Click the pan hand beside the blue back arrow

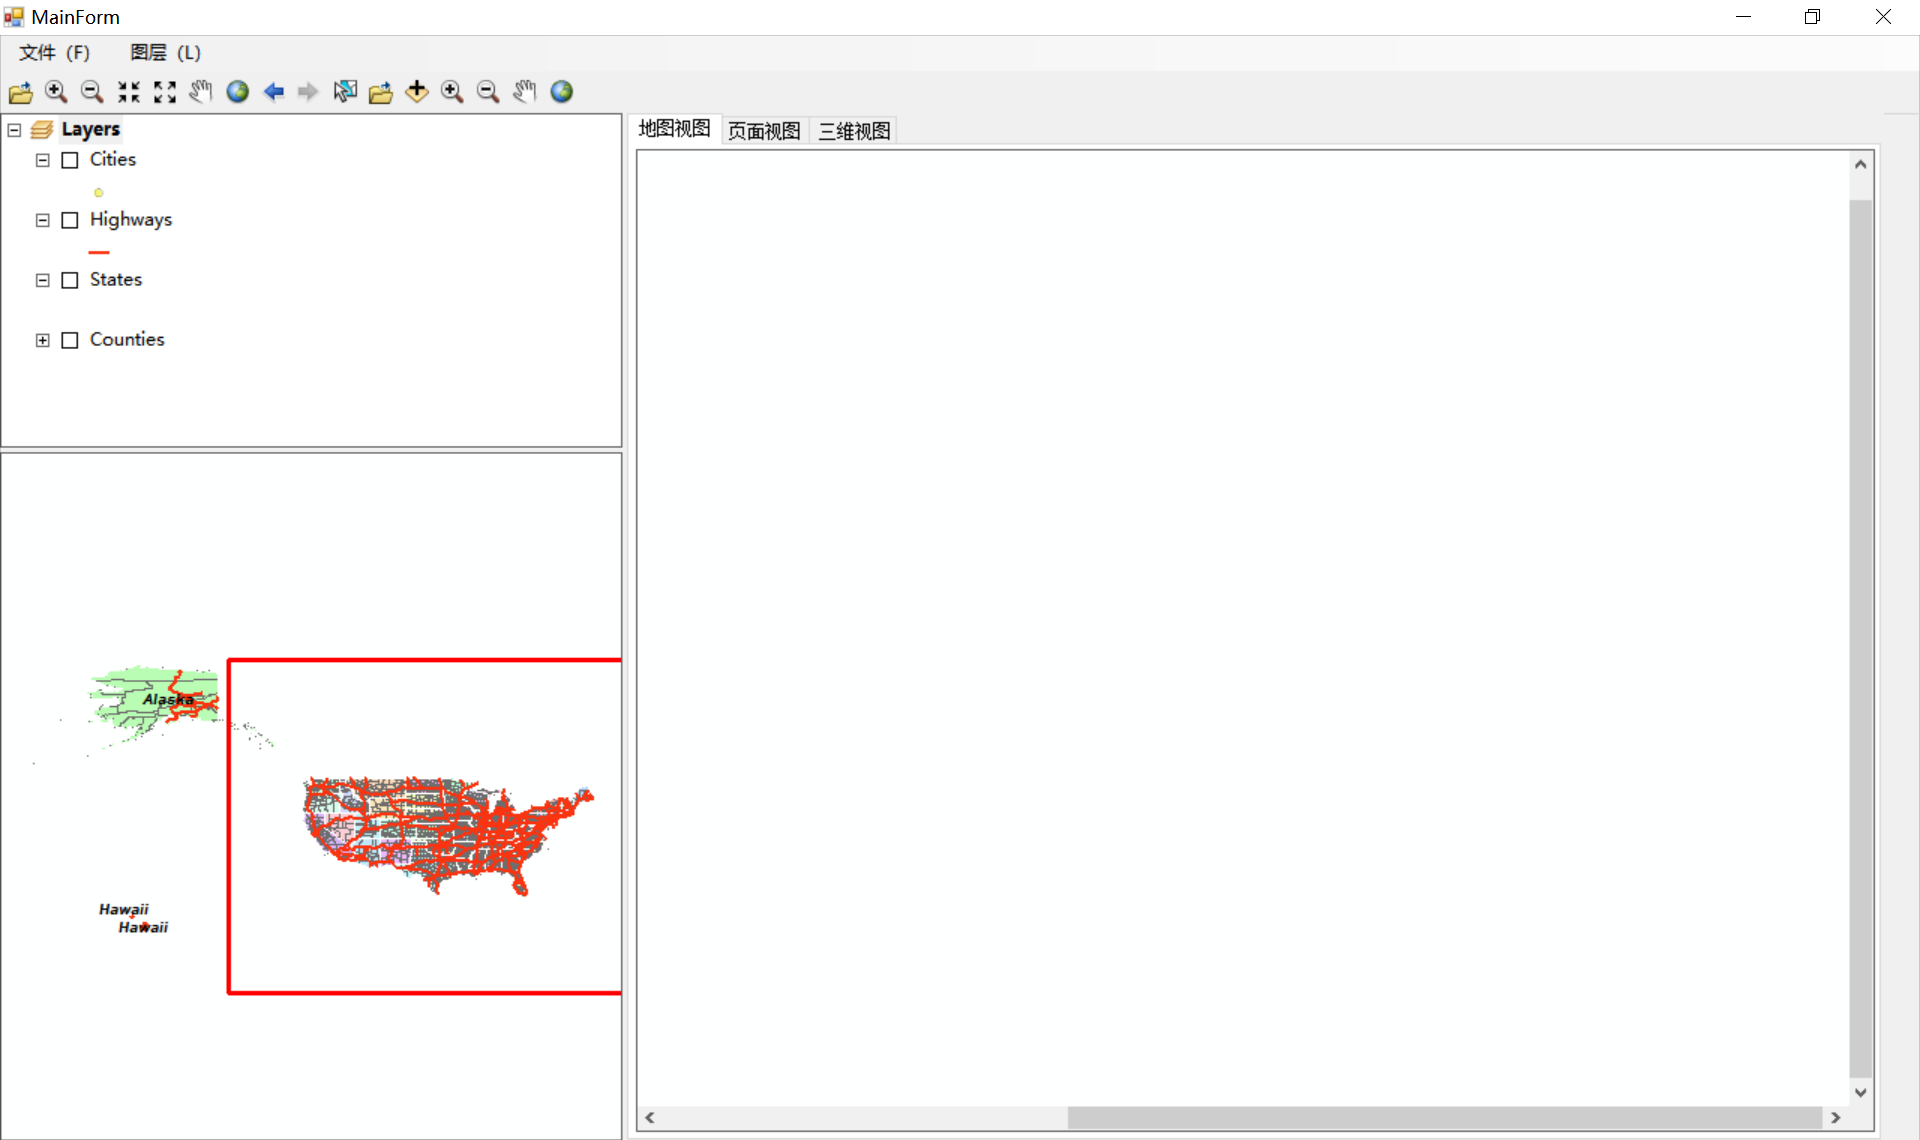pyautogui.click(x=201, y=92)
